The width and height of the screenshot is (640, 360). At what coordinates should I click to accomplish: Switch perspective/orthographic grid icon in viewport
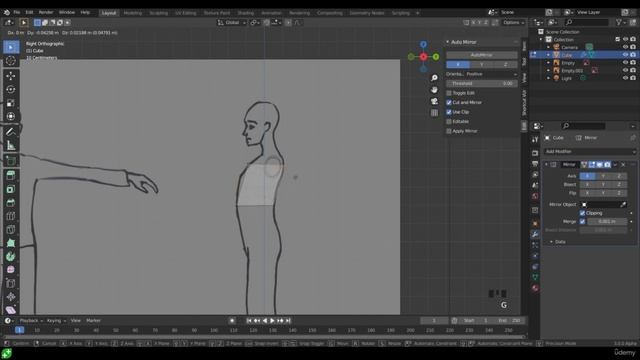click(x=434, y=113)
